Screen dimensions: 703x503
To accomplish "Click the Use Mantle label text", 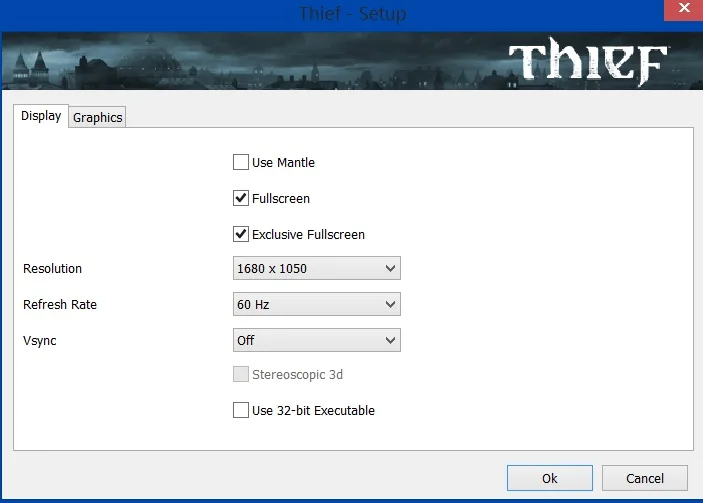I will [283, 162].
